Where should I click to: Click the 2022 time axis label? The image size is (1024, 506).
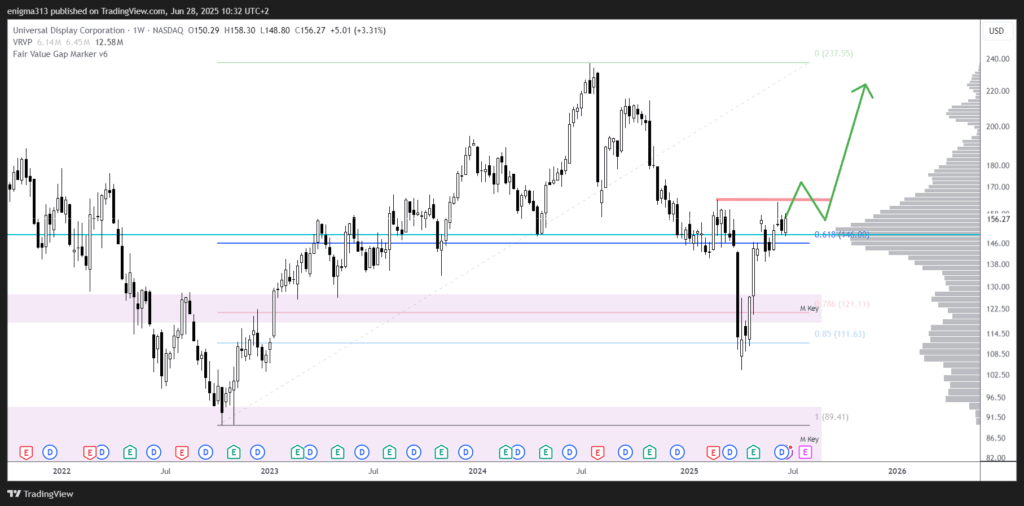(x=61, y=470)
